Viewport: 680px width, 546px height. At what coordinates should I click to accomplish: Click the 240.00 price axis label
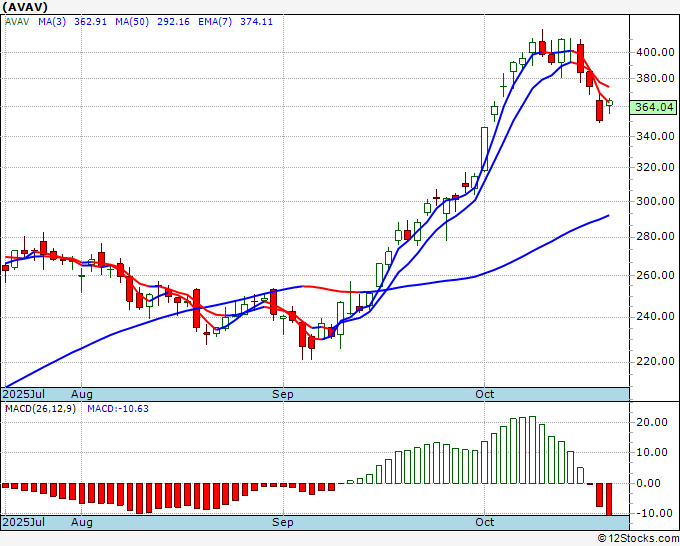click(655, 316)
